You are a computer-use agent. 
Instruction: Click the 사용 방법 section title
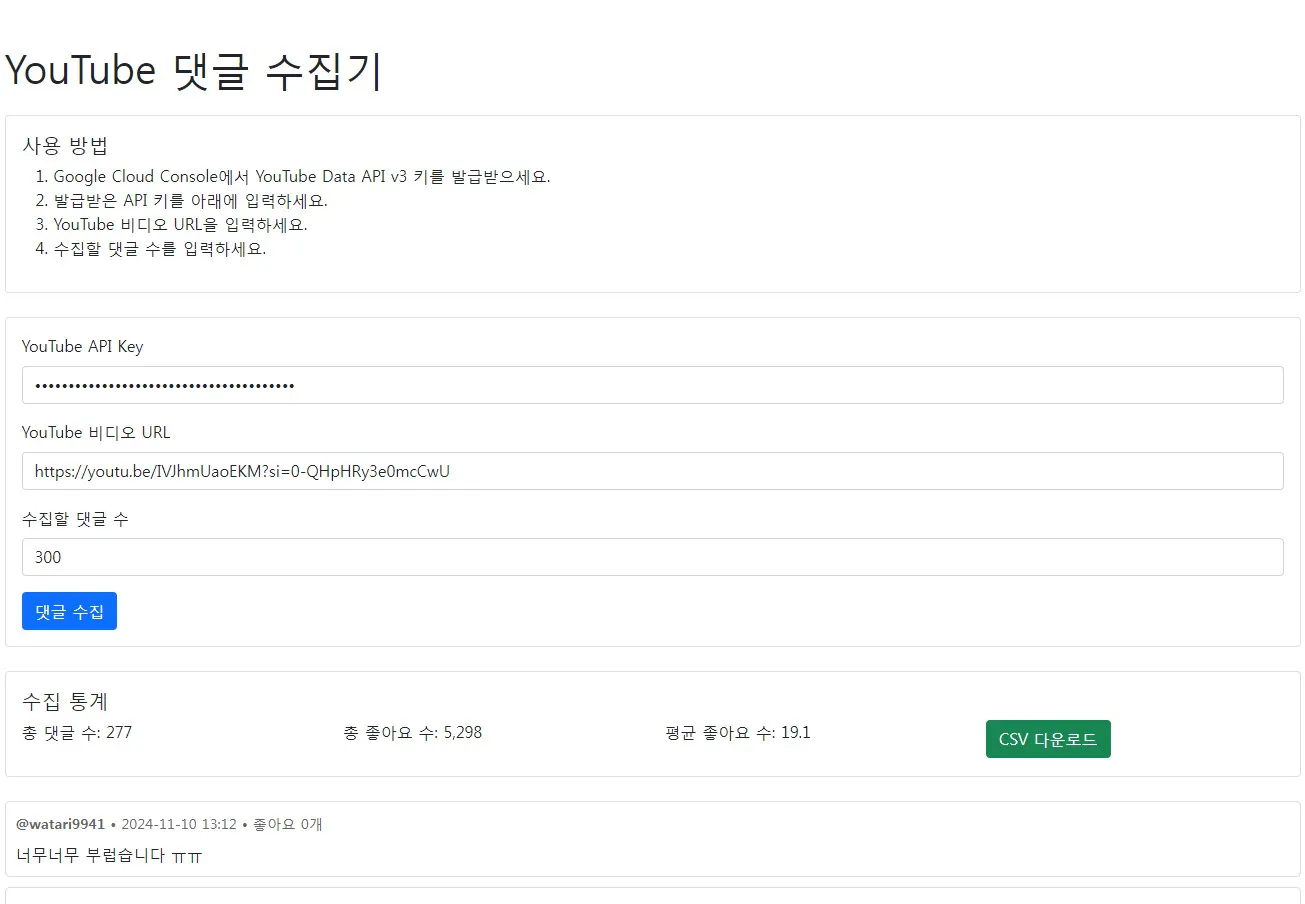65,145
